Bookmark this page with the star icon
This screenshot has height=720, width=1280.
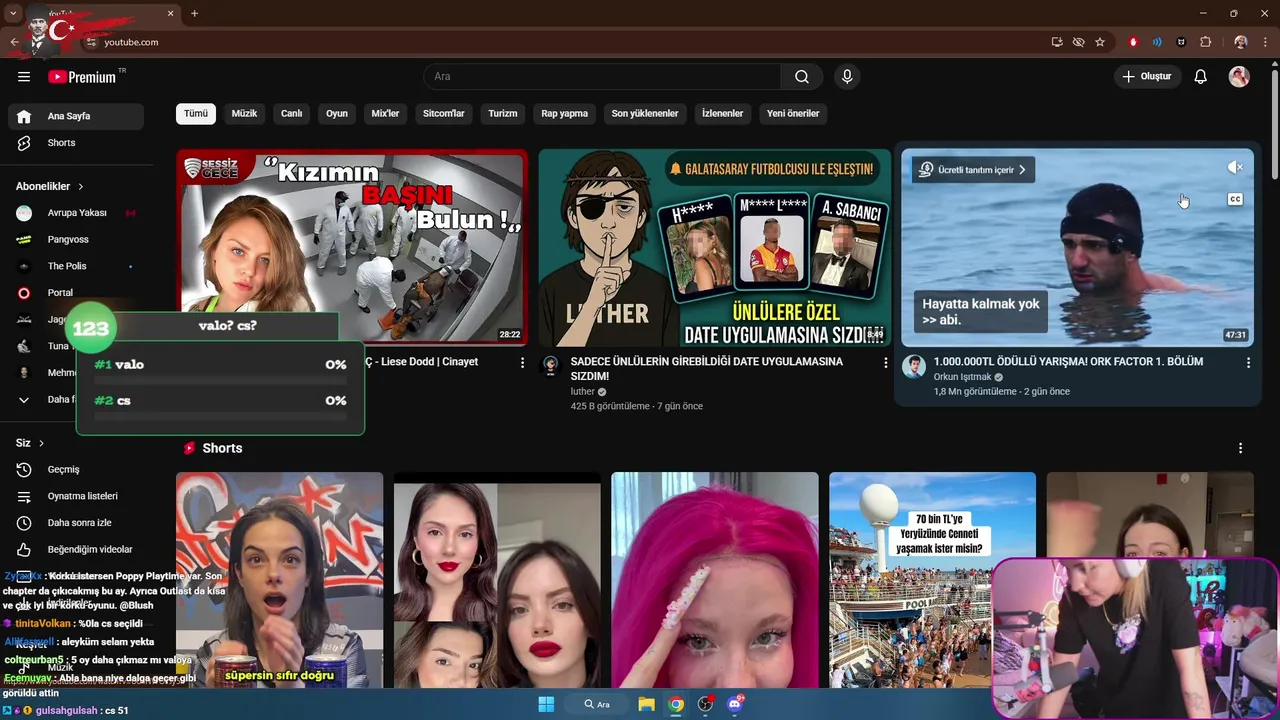tap(1100, 42)
